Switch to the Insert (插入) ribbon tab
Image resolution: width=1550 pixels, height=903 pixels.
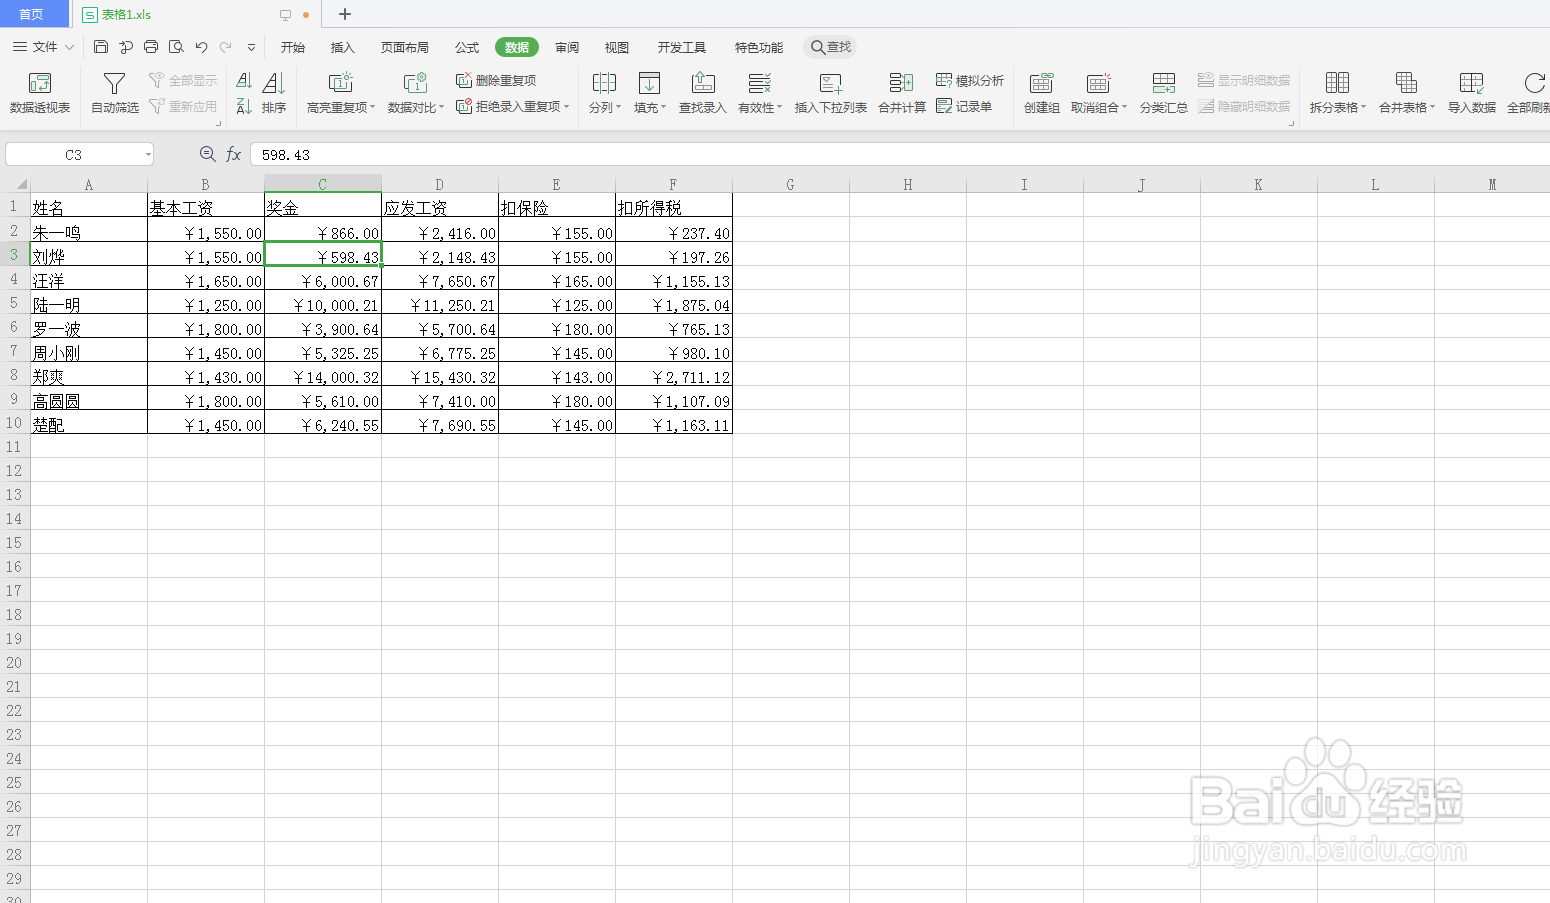coord(343,47)
